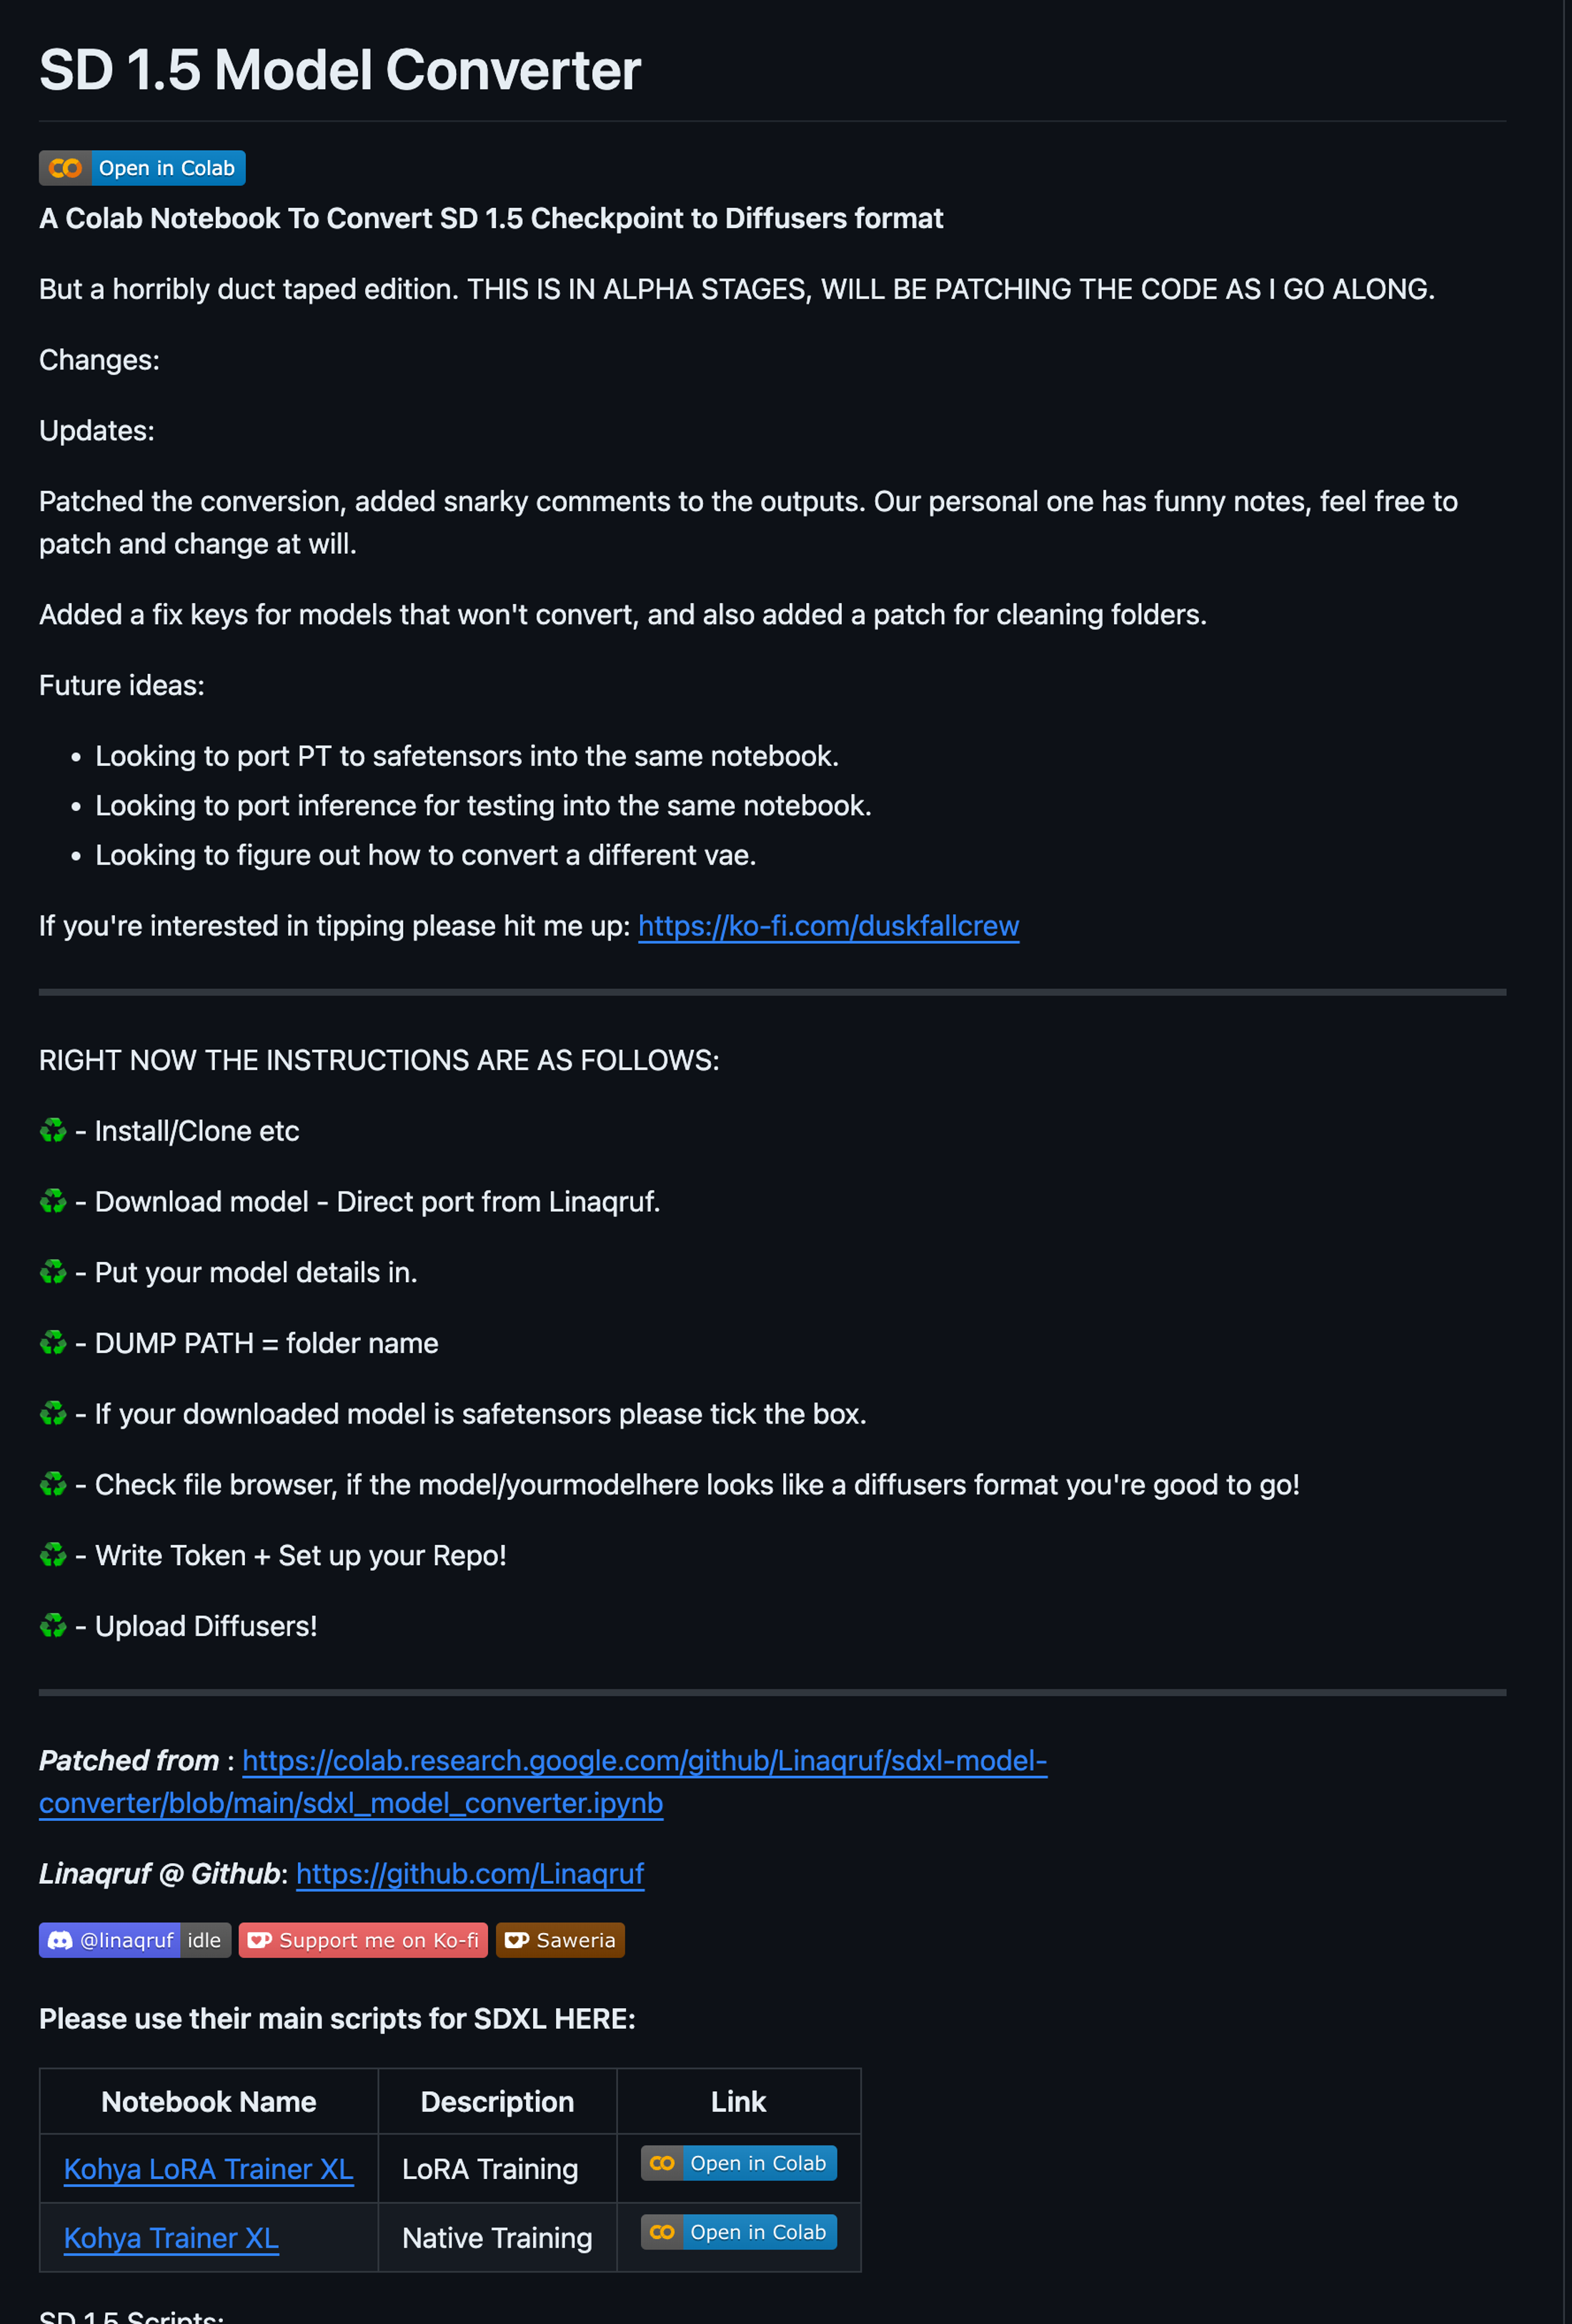
Task: Open the ko-fi.com/duskfallcrew link
Action: click(x=828, y=926)
